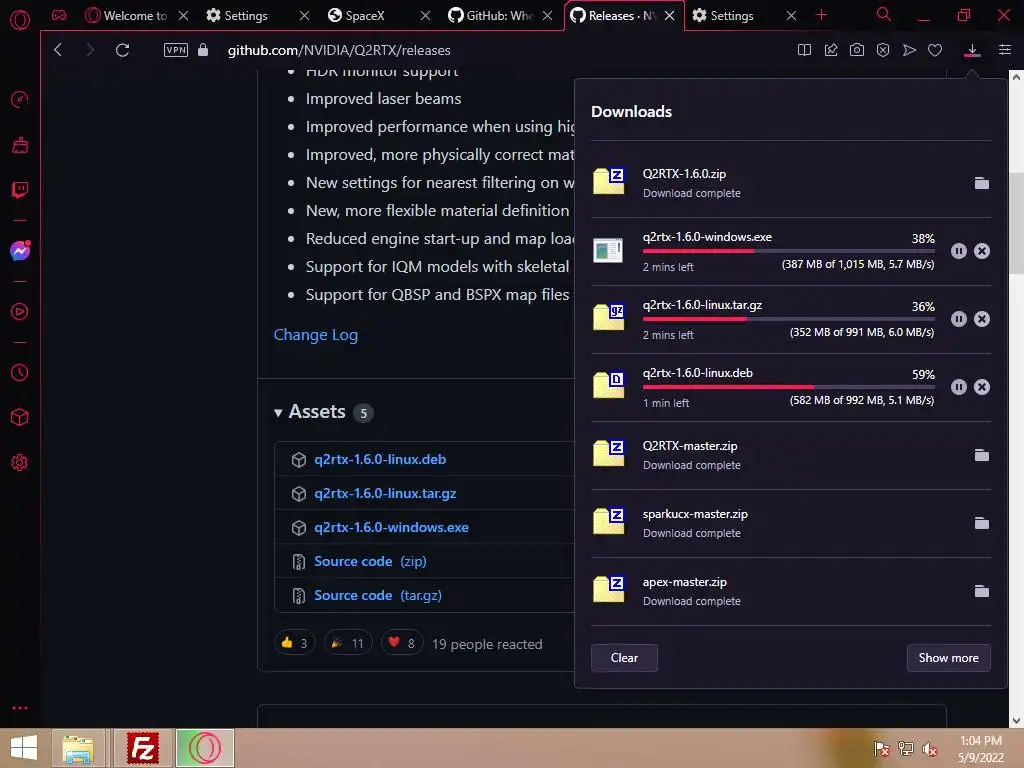The image size is (1024, 768).
Task: Cancel the q2rtx-1.6.0-windows.exe download
Action: (982, 251)
